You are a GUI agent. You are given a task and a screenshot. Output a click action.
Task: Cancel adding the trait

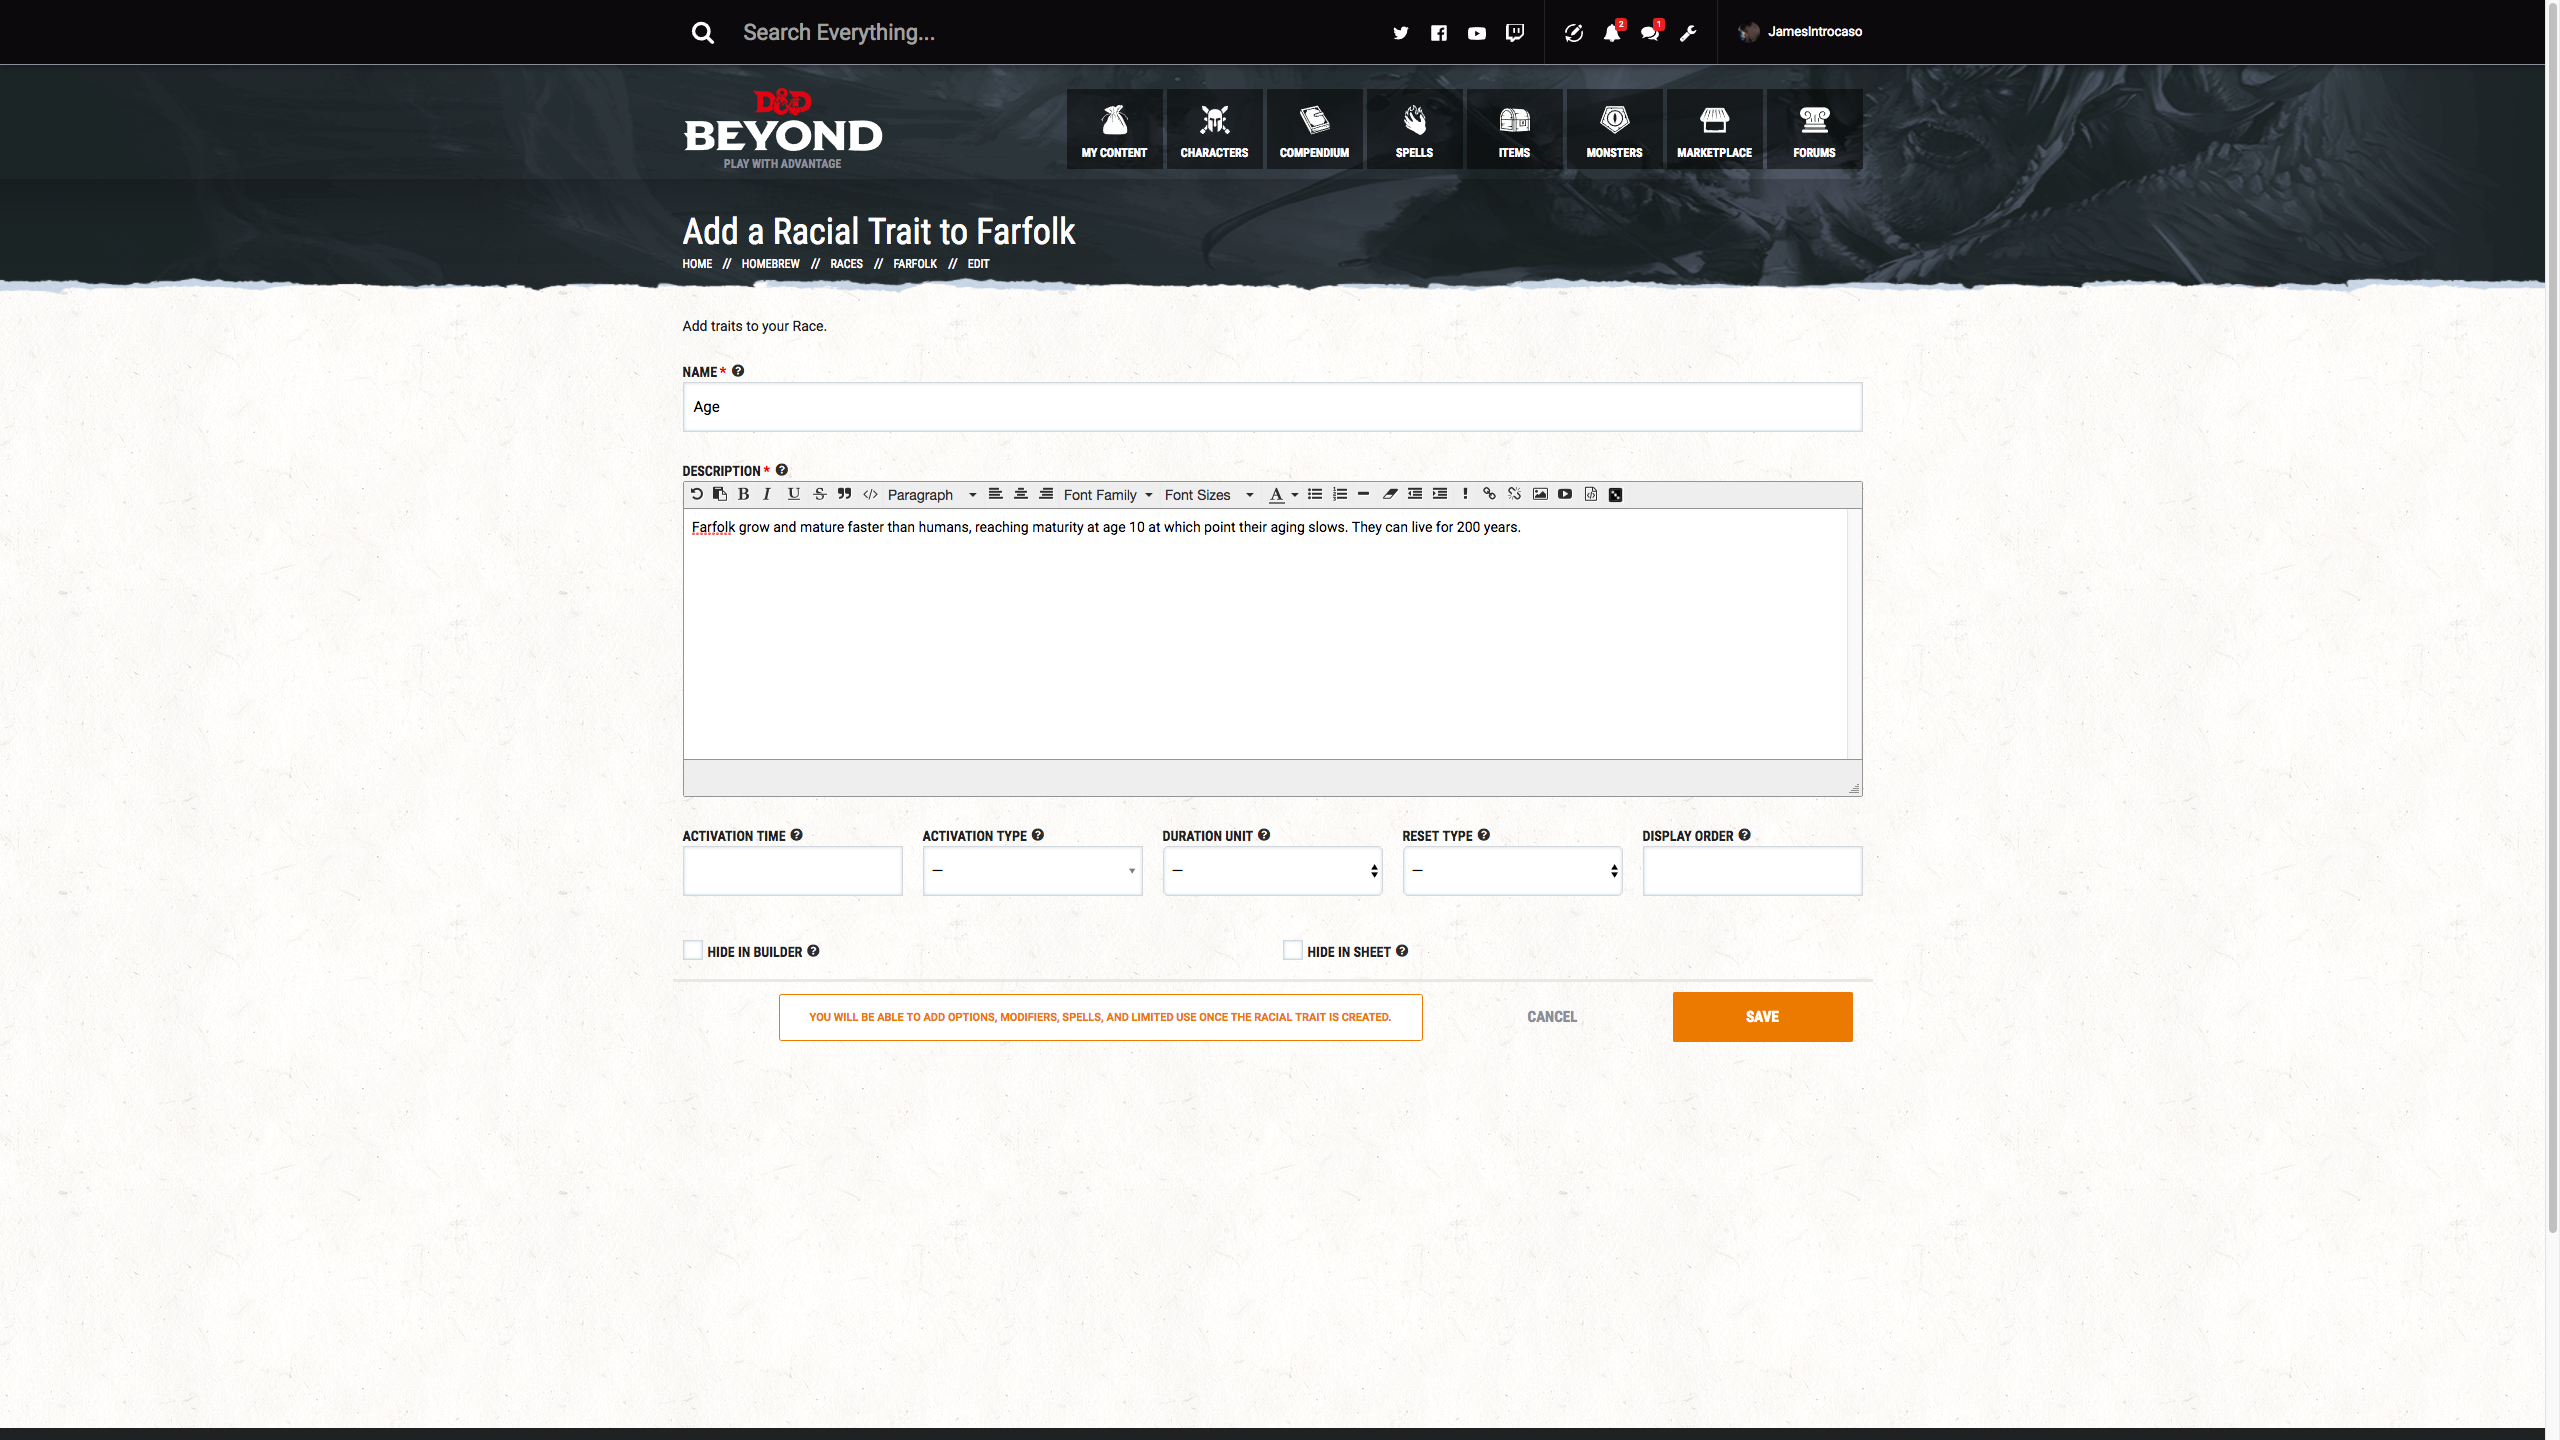click(x=1552, y=1016)
